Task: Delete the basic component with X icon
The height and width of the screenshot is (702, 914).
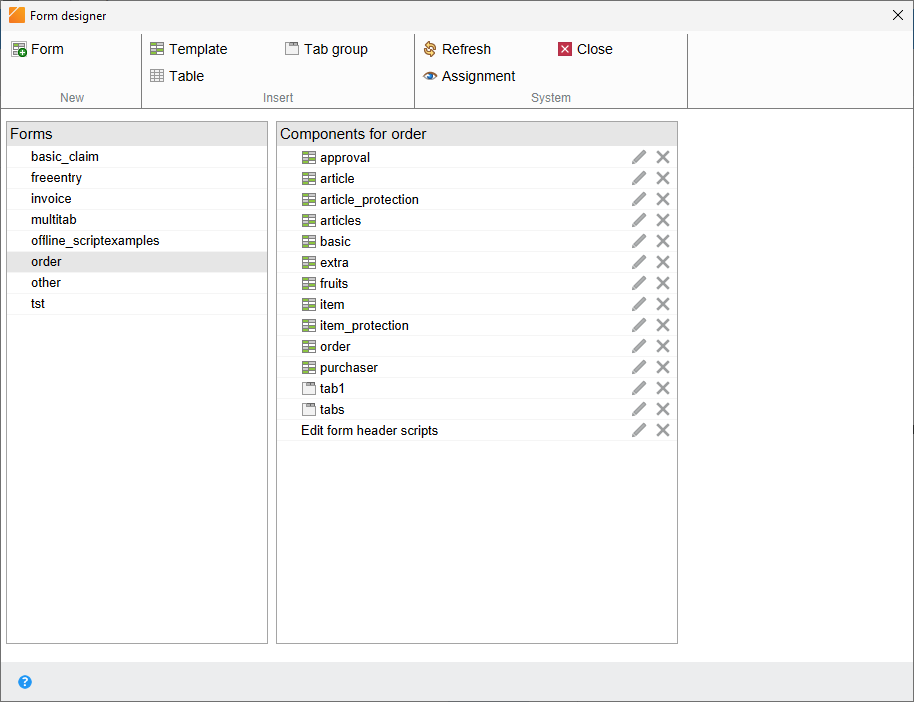Action: tap(662, 241)
